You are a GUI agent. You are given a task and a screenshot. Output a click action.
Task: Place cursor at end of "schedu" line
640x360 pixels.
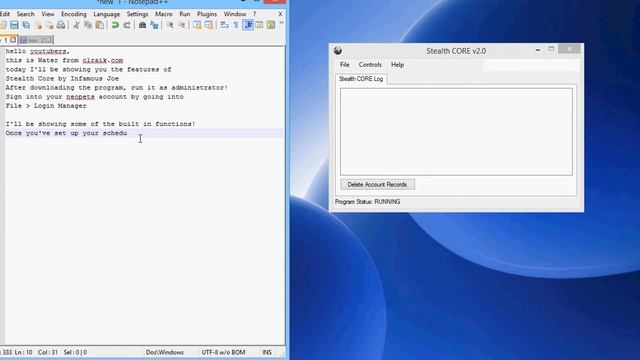pos(128,133)
